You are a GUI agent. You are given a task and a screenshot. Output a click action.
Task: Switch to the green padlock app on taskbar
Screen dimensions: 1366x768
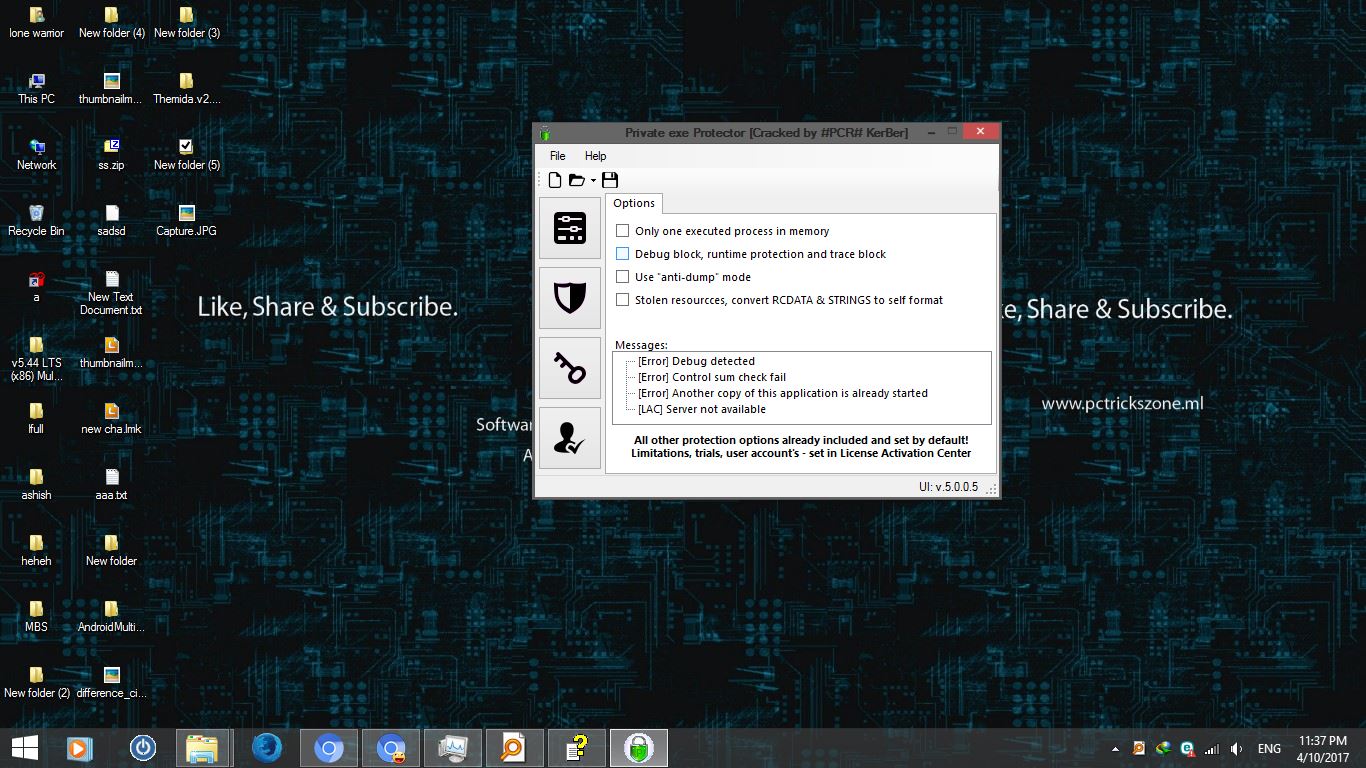[x=639, y=748]
